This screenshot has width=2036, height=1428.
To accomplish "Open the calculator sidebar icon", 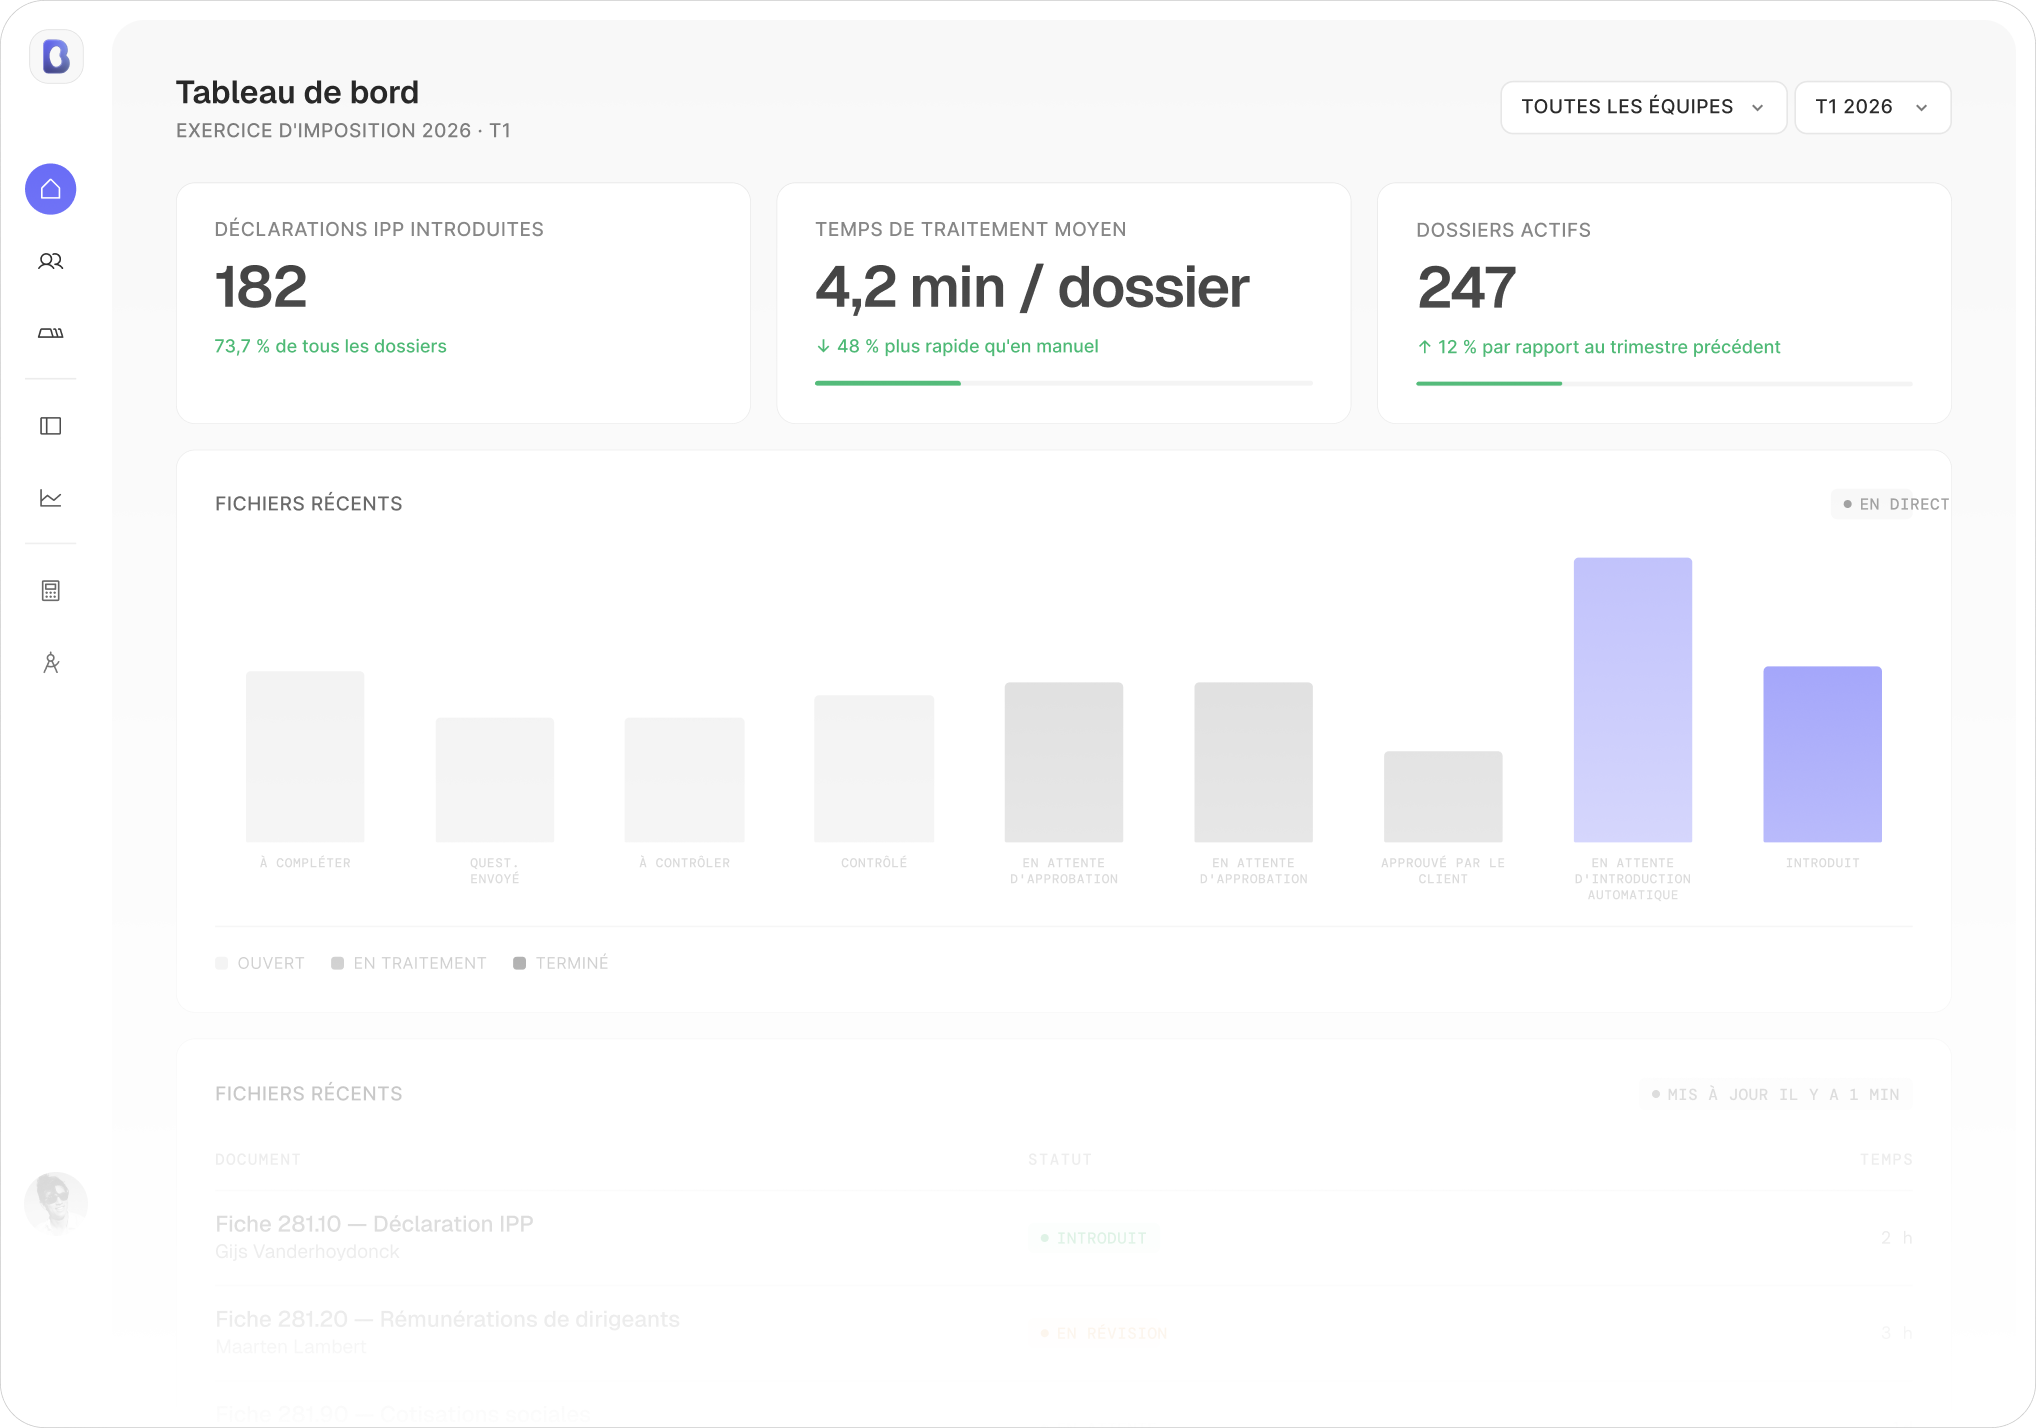I will (x=51, y=591).
